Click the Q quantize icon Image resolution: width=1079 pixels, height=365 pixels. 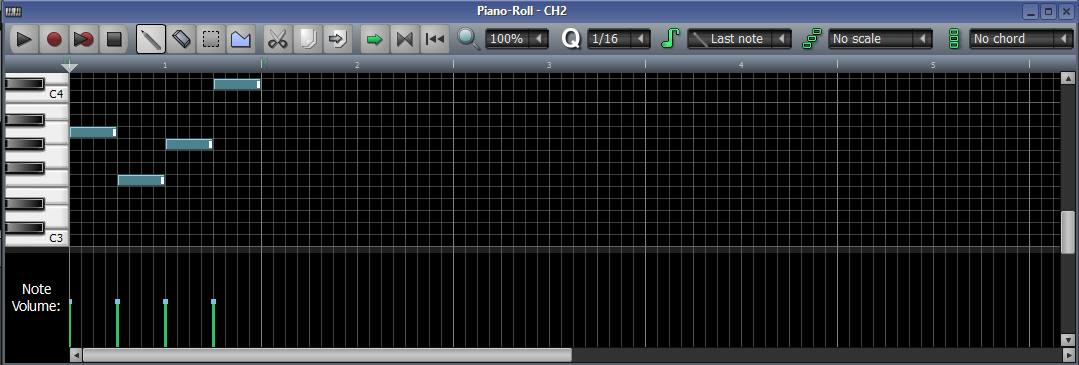click(x=571, y=39)
